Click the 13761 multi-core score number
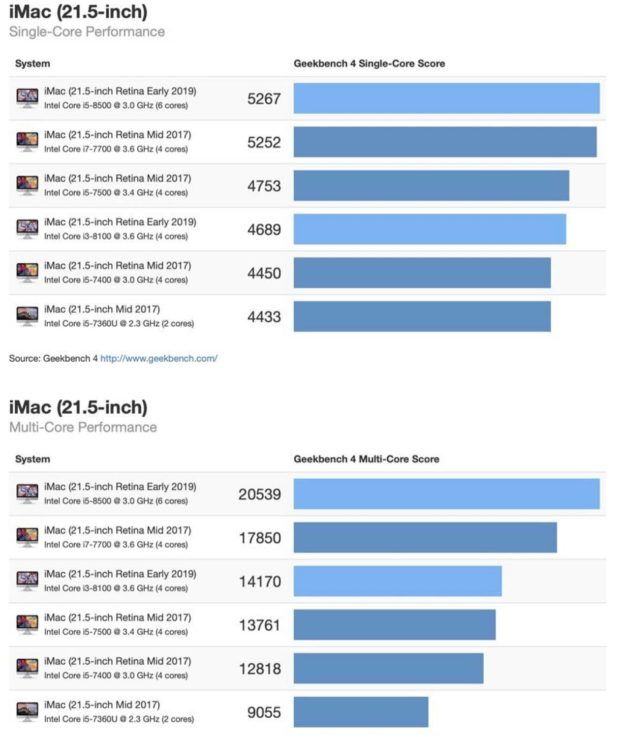Image resolution: width=620 pixels, height=740 pixels. (260, 625)
